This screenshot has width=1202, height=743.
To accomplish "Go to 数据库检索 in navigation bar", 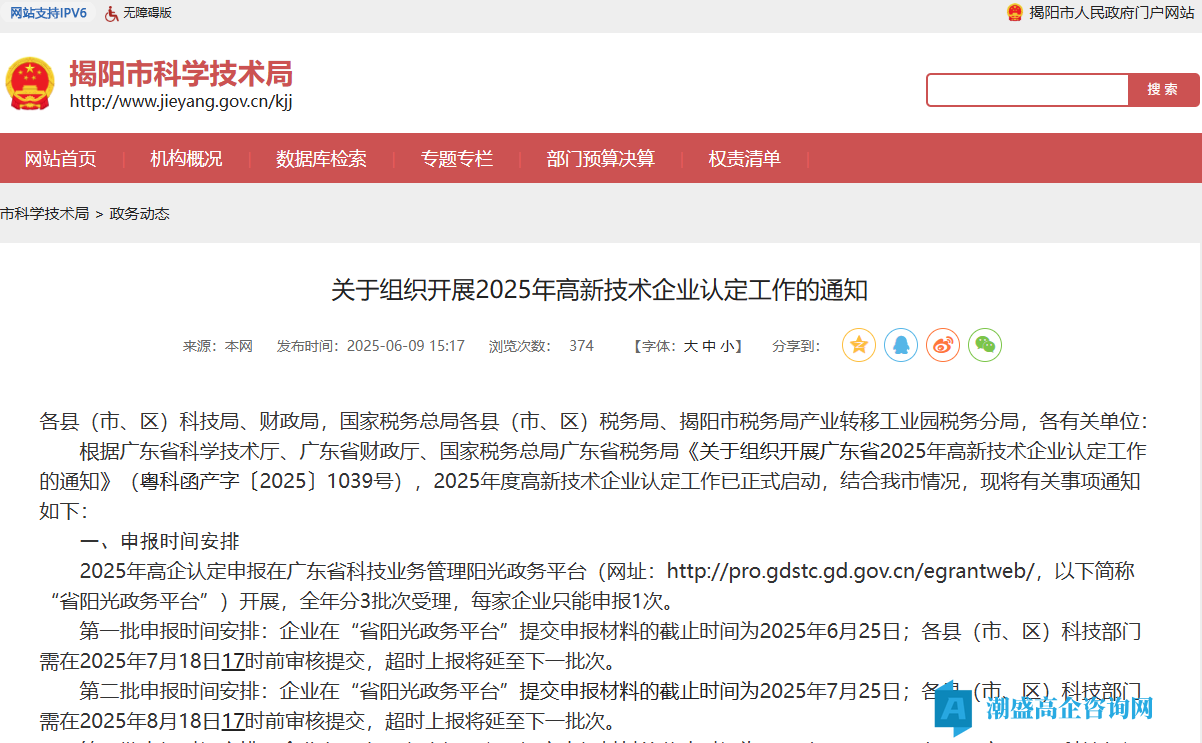I will (321, 159).
